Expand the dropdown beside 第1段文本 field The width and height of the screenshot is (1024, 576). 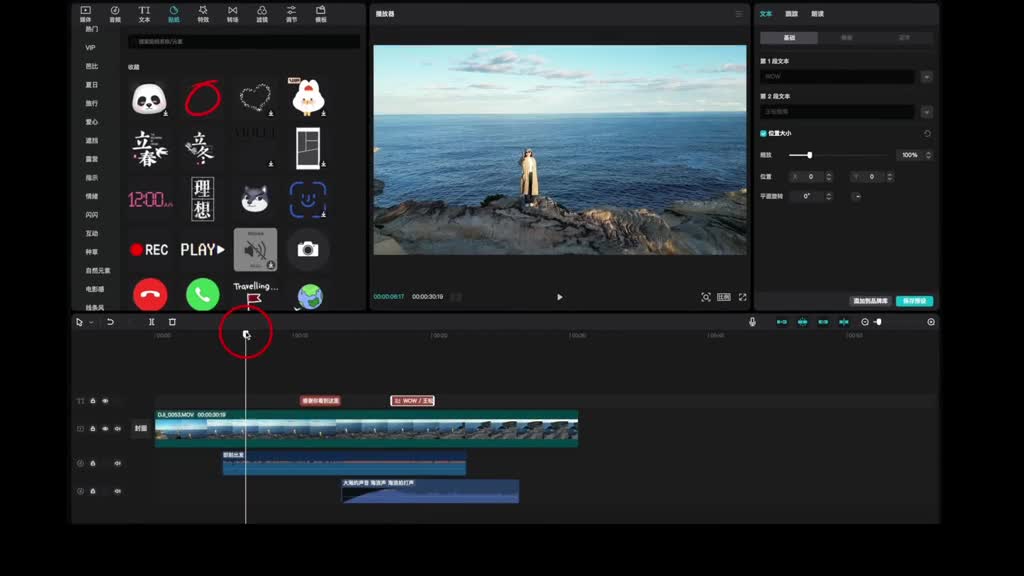point(927,77)
